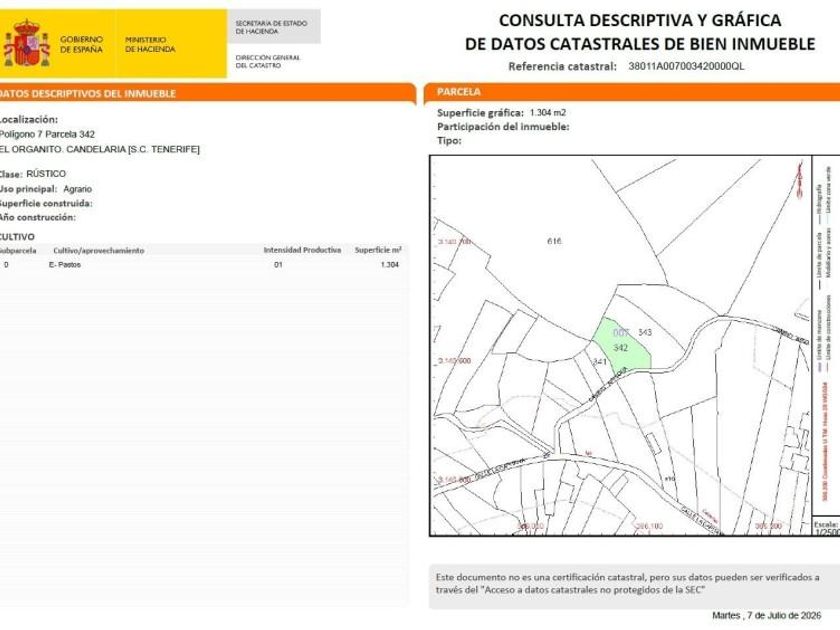Image resolution: width=840 pixels, height=630 pixels.
Task: Click the Escala 1/2500 label
Action: [x=826, y=528]
